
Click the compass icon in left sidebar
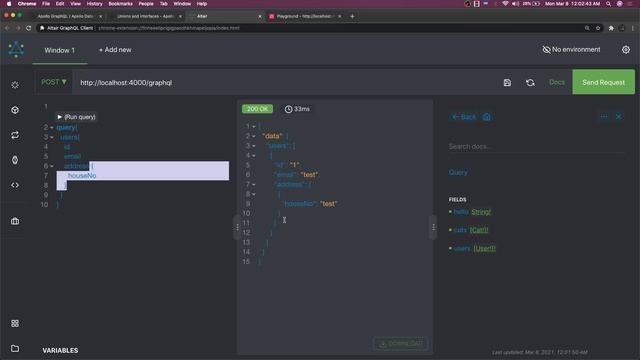pos(15,160)
